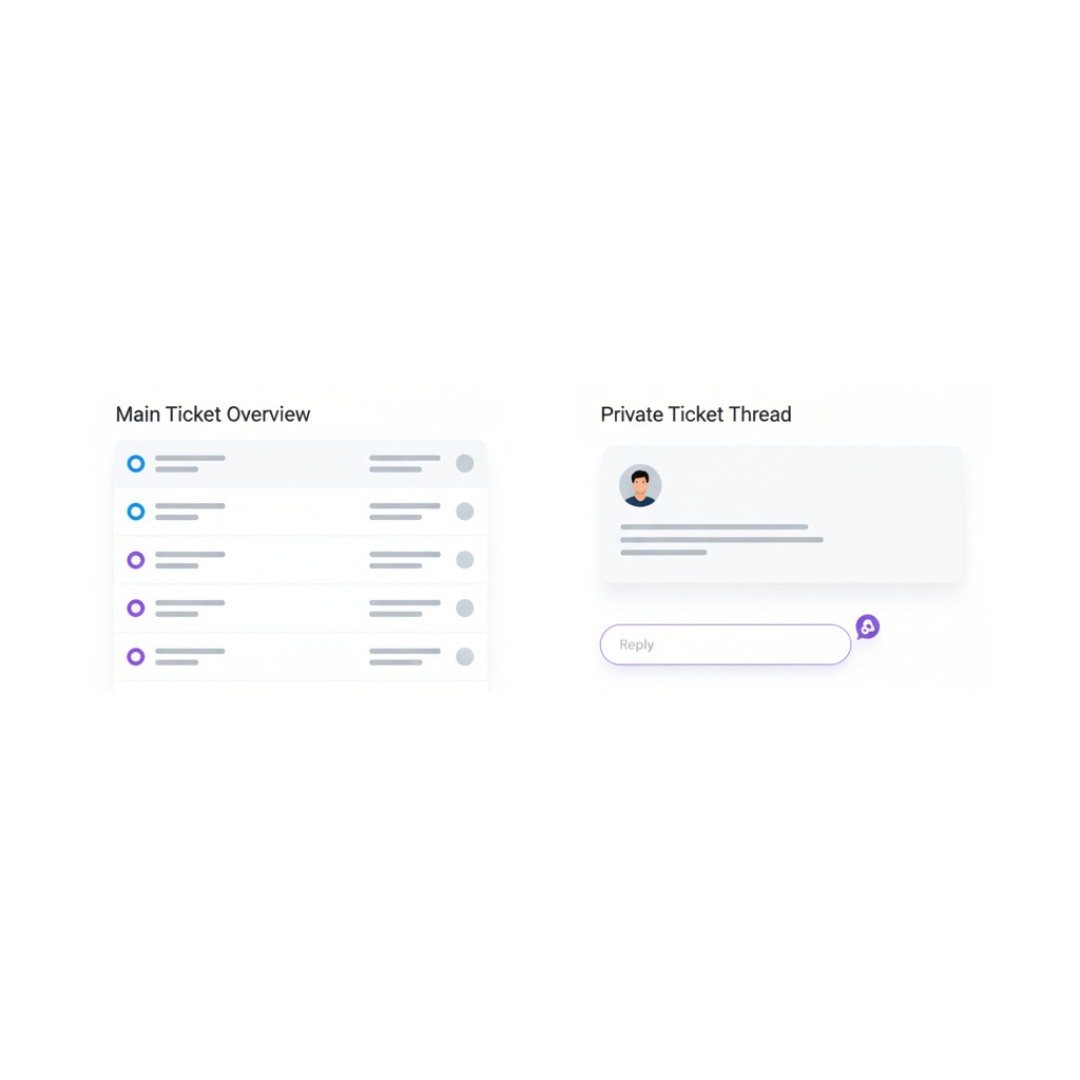Select the purple status ring on the third ticket
The height and width of the screenshot is (1080, 1080).
click(136, 560)
